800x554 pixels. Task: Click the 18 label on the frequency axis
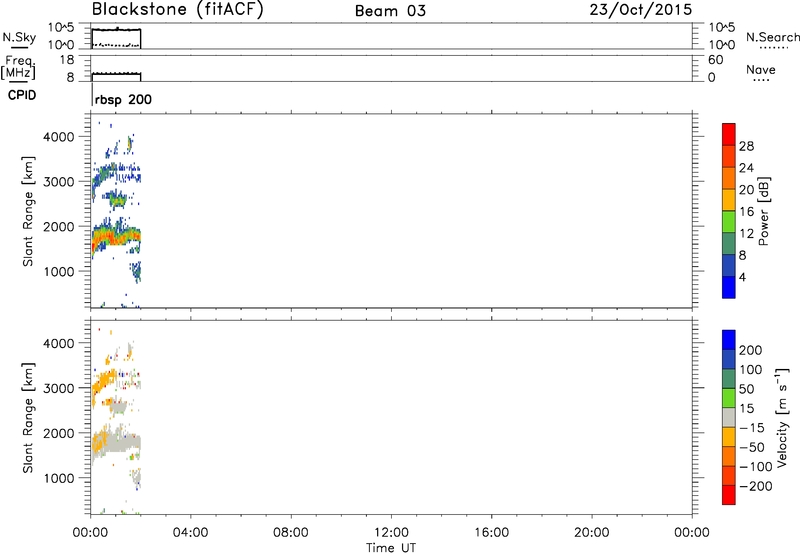pyautogui.click(x=67, y=60)
